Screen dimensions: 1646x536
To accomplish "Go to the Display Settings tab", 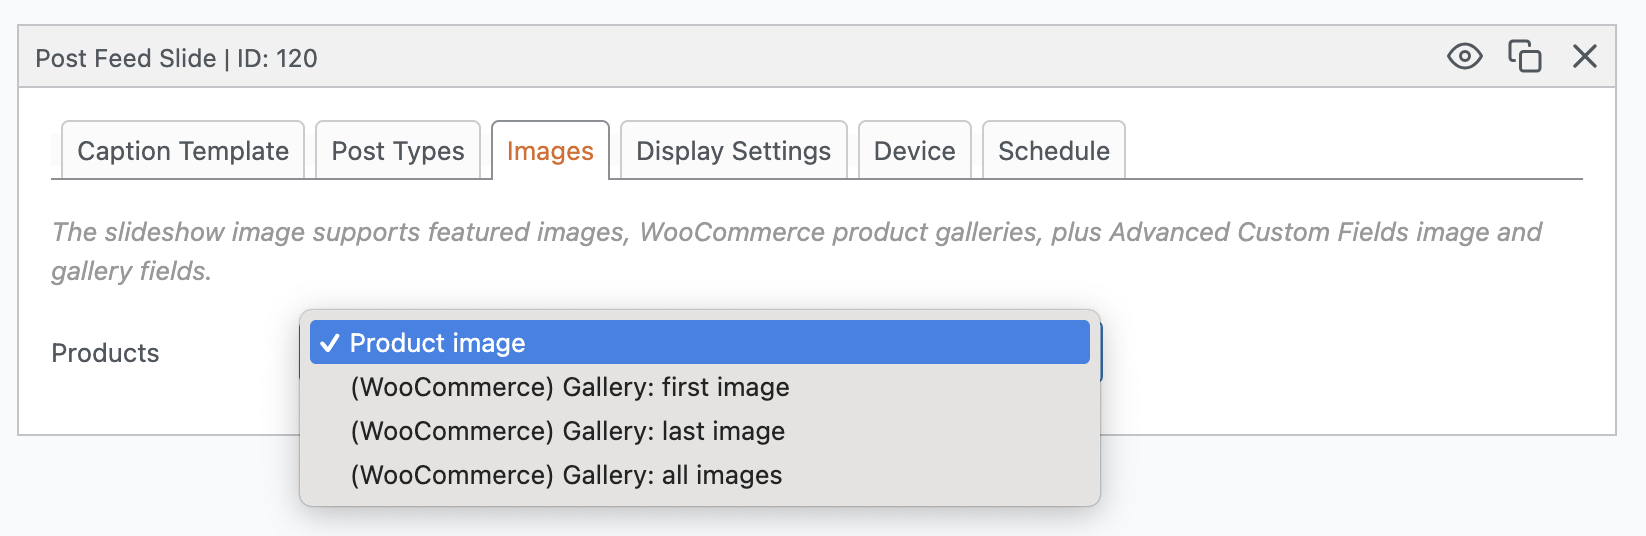I will point(733,151).
